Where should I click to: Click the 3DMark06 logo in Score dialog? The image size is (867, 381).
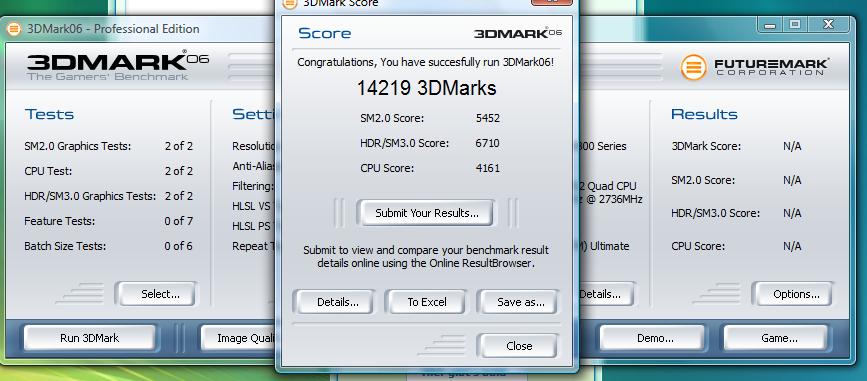coord(518,33)
